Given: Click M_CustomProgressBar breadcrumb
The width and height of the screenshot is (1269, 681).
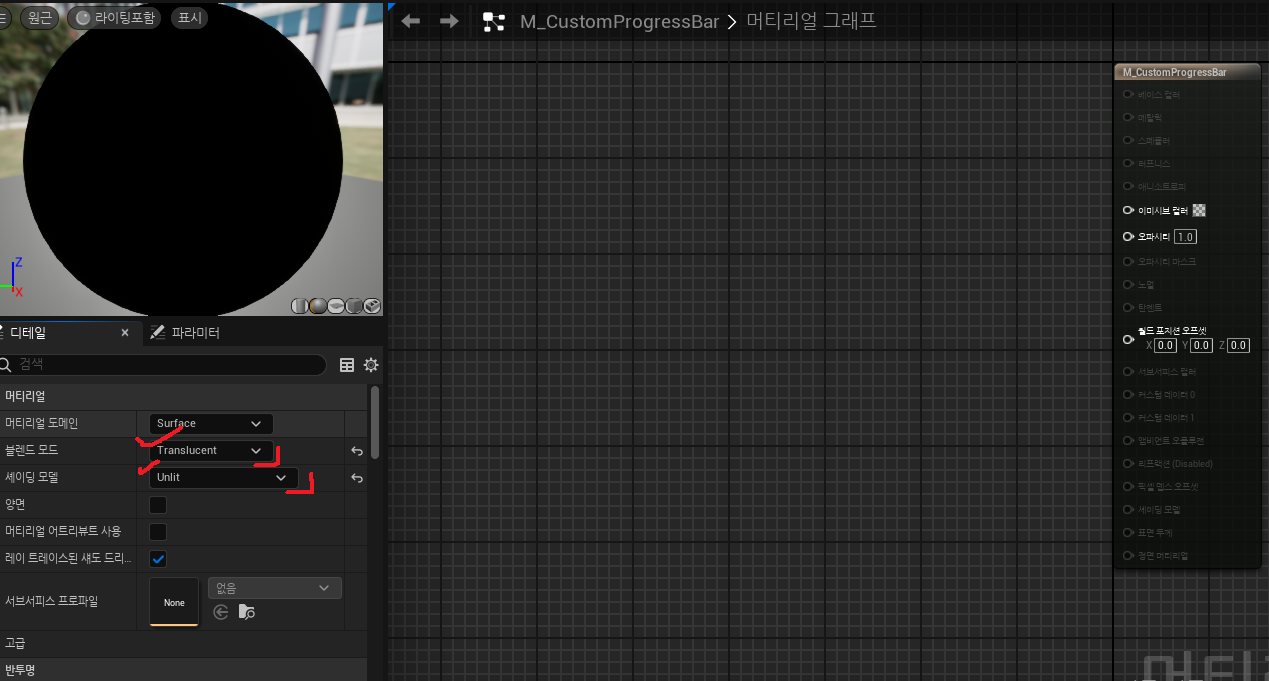Looking at the screenshot, I should [619, 22].
